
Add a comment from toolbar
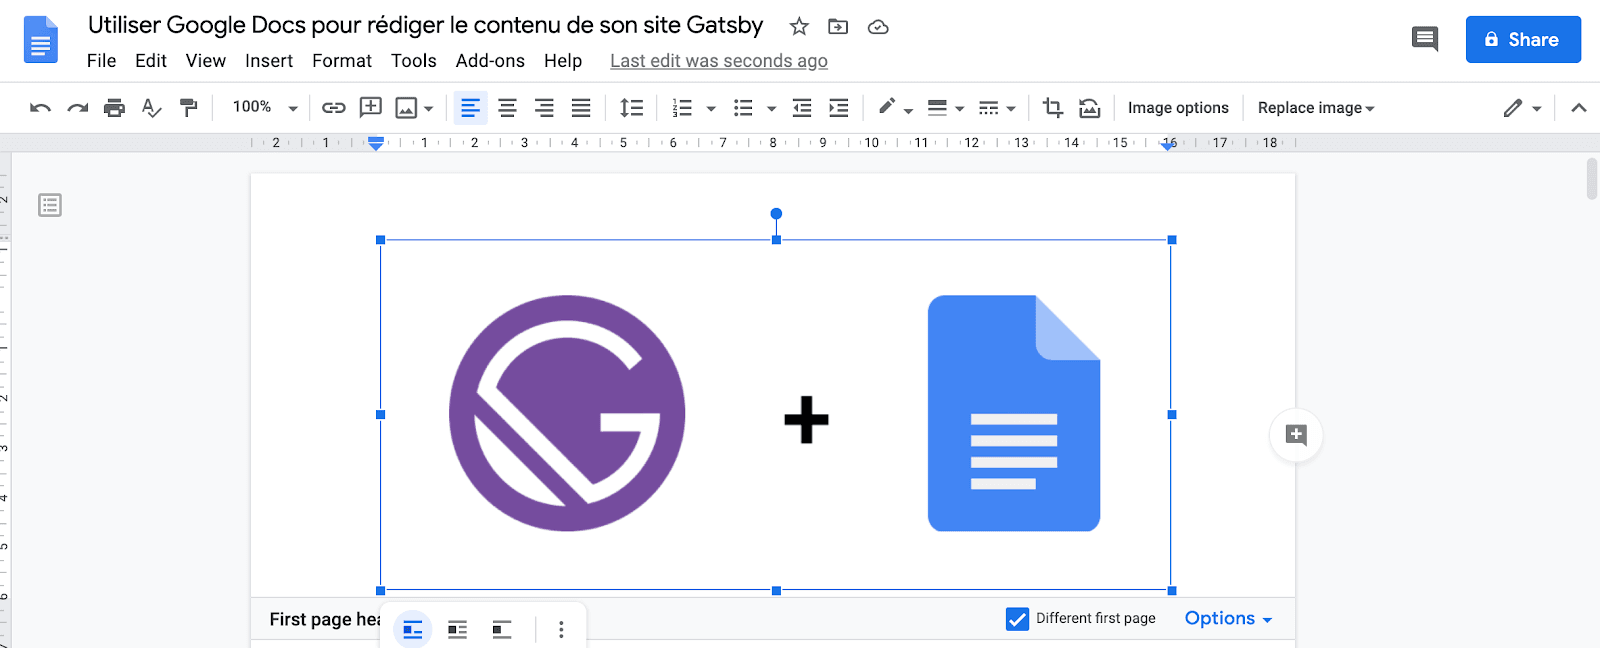[371, 107]
